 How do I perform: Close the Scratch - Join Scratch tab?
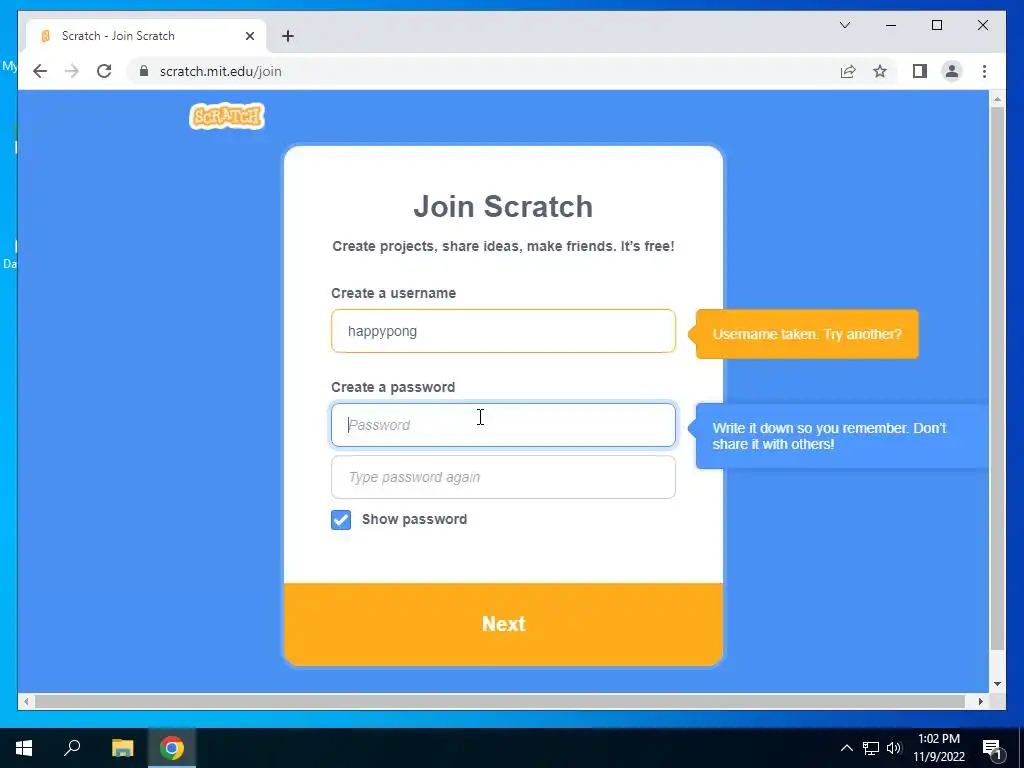point(249,36)
